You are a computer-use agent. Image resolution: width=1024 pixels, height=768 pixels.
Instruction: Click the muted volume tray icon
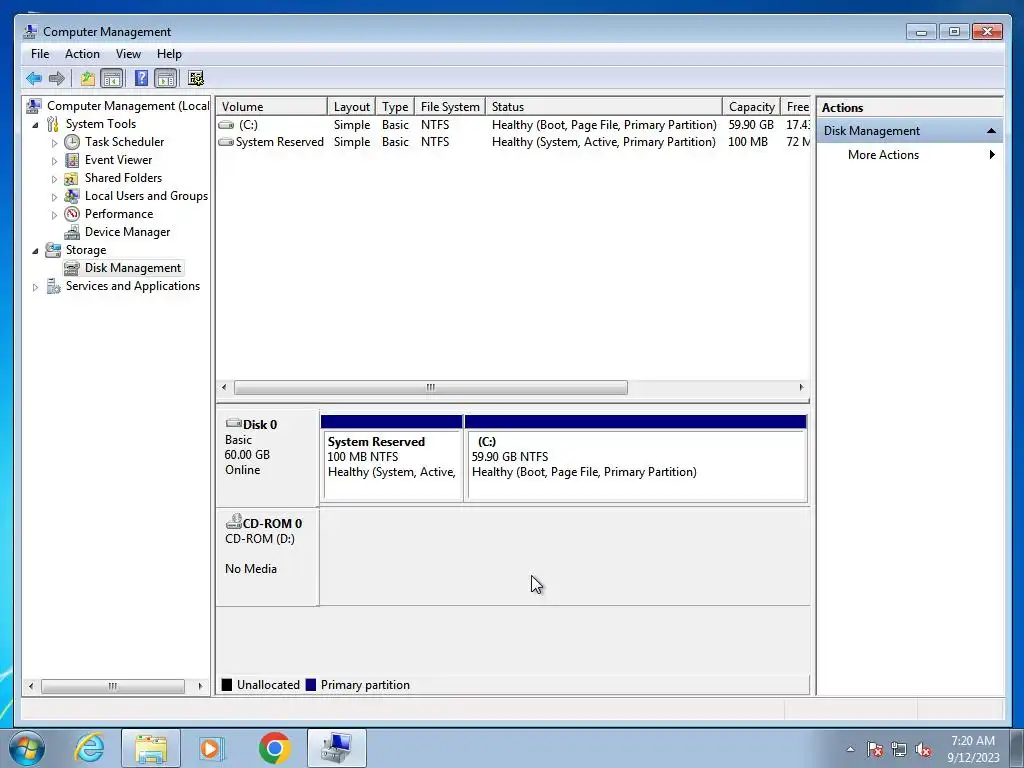coord(923,750)
